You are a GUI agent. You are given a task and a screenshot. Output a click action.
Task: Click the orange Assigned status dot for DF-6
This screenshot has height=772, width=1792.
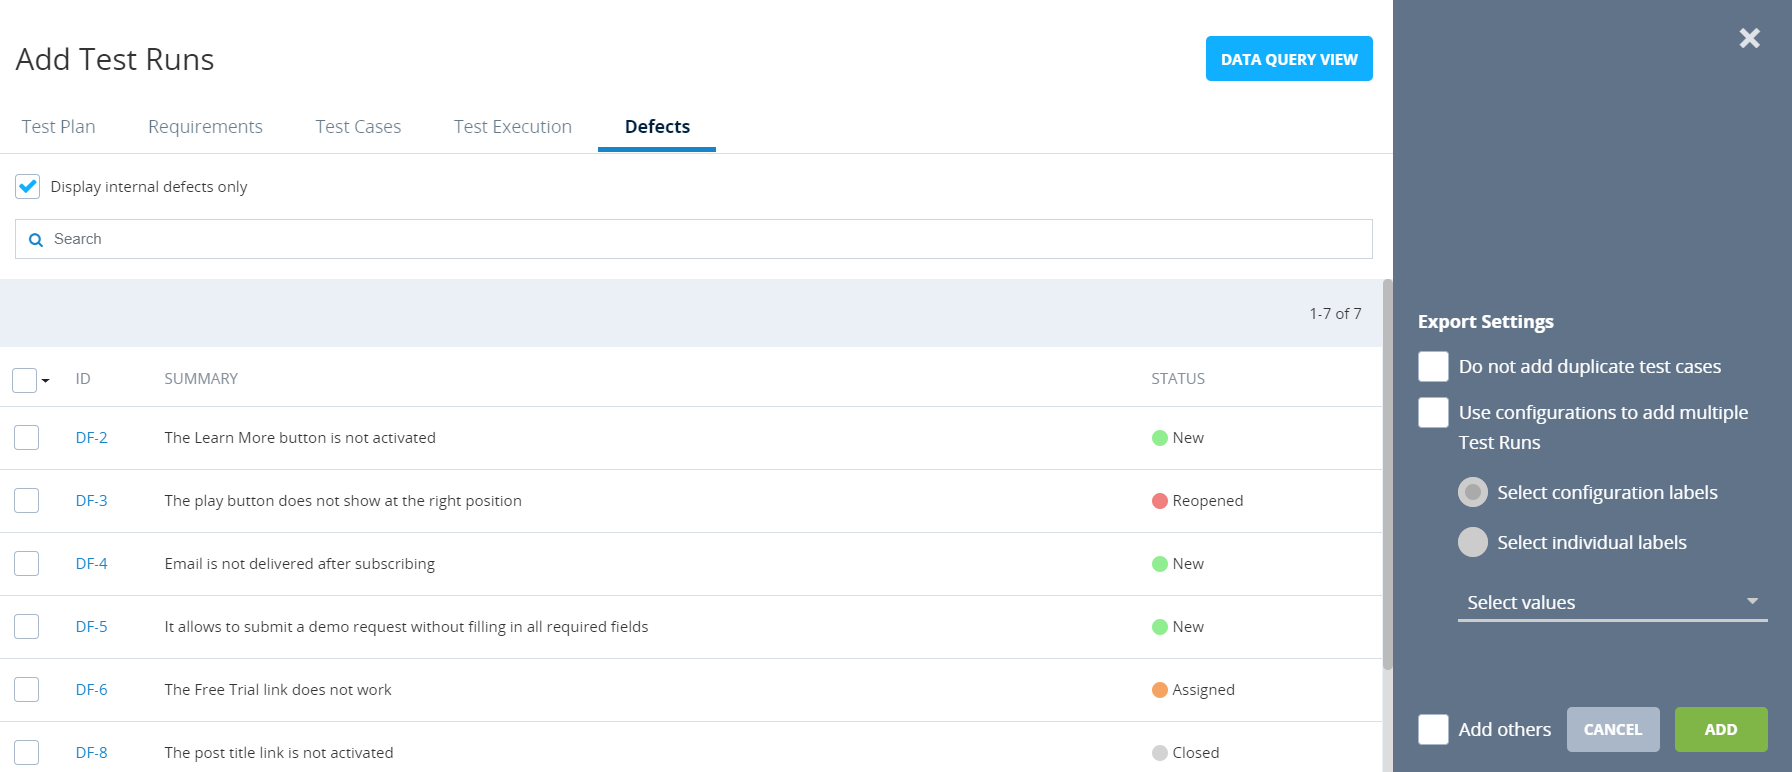(1159, 690)
